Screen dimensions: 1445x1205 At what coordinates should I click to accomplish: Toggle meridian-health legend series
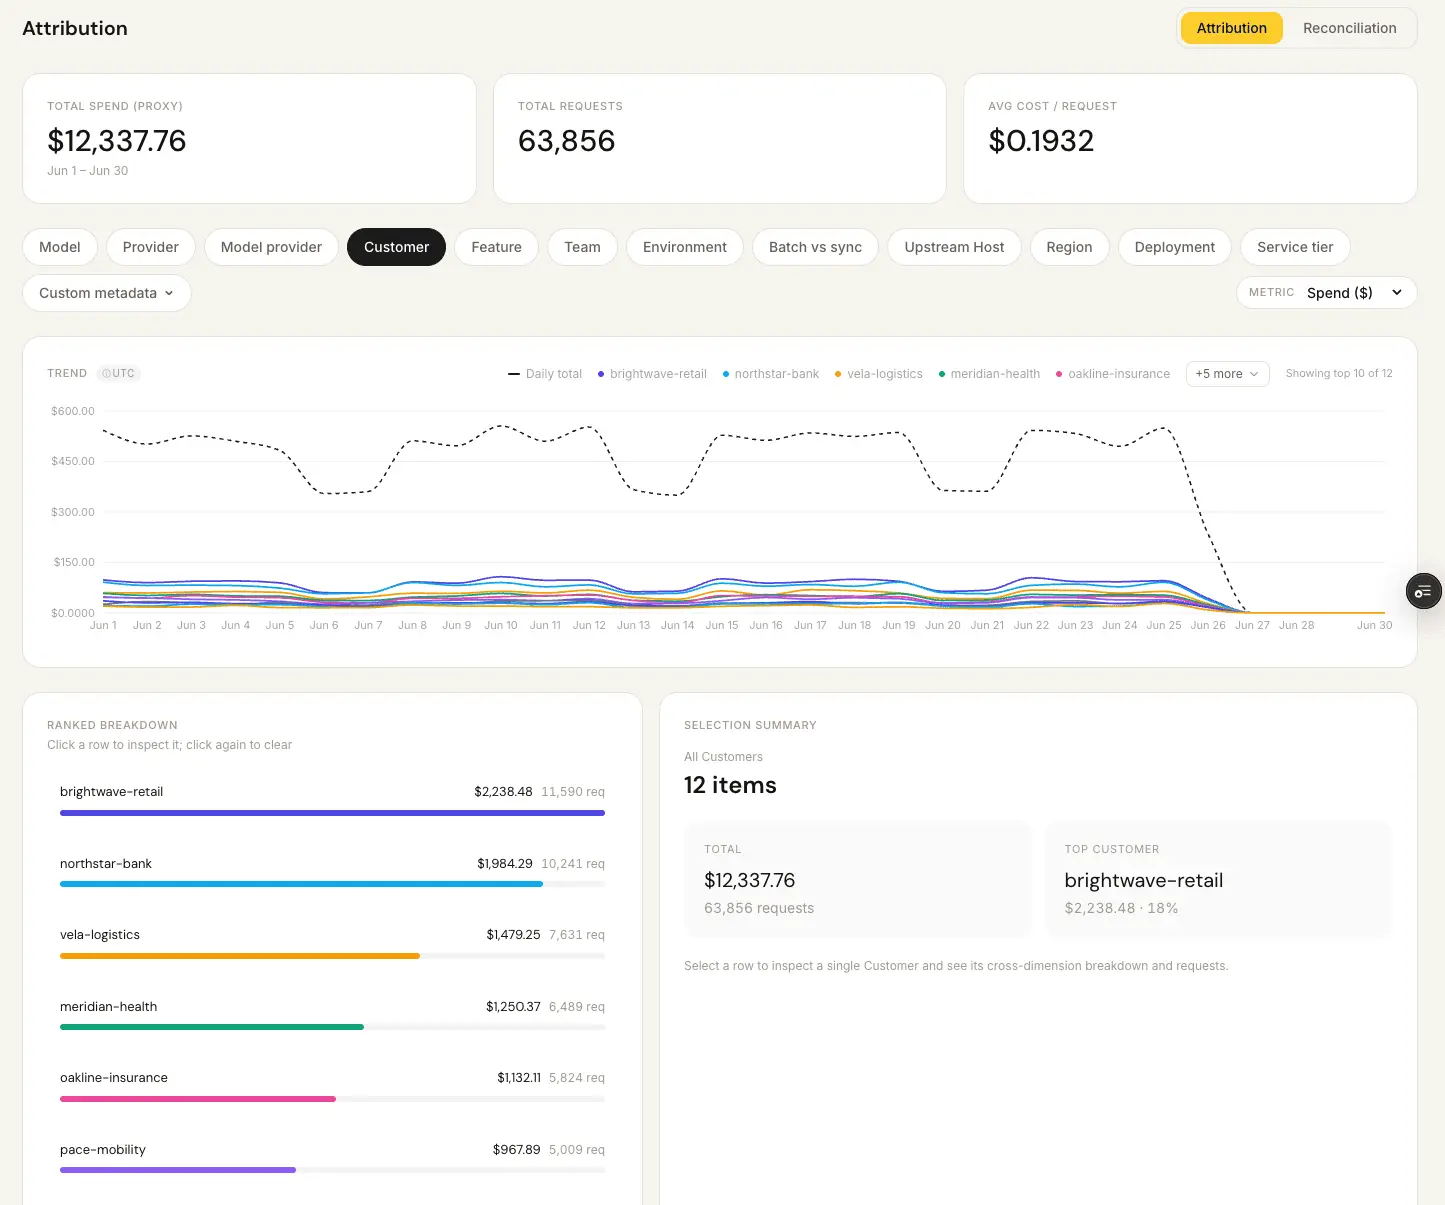click(x=989, y=374)
